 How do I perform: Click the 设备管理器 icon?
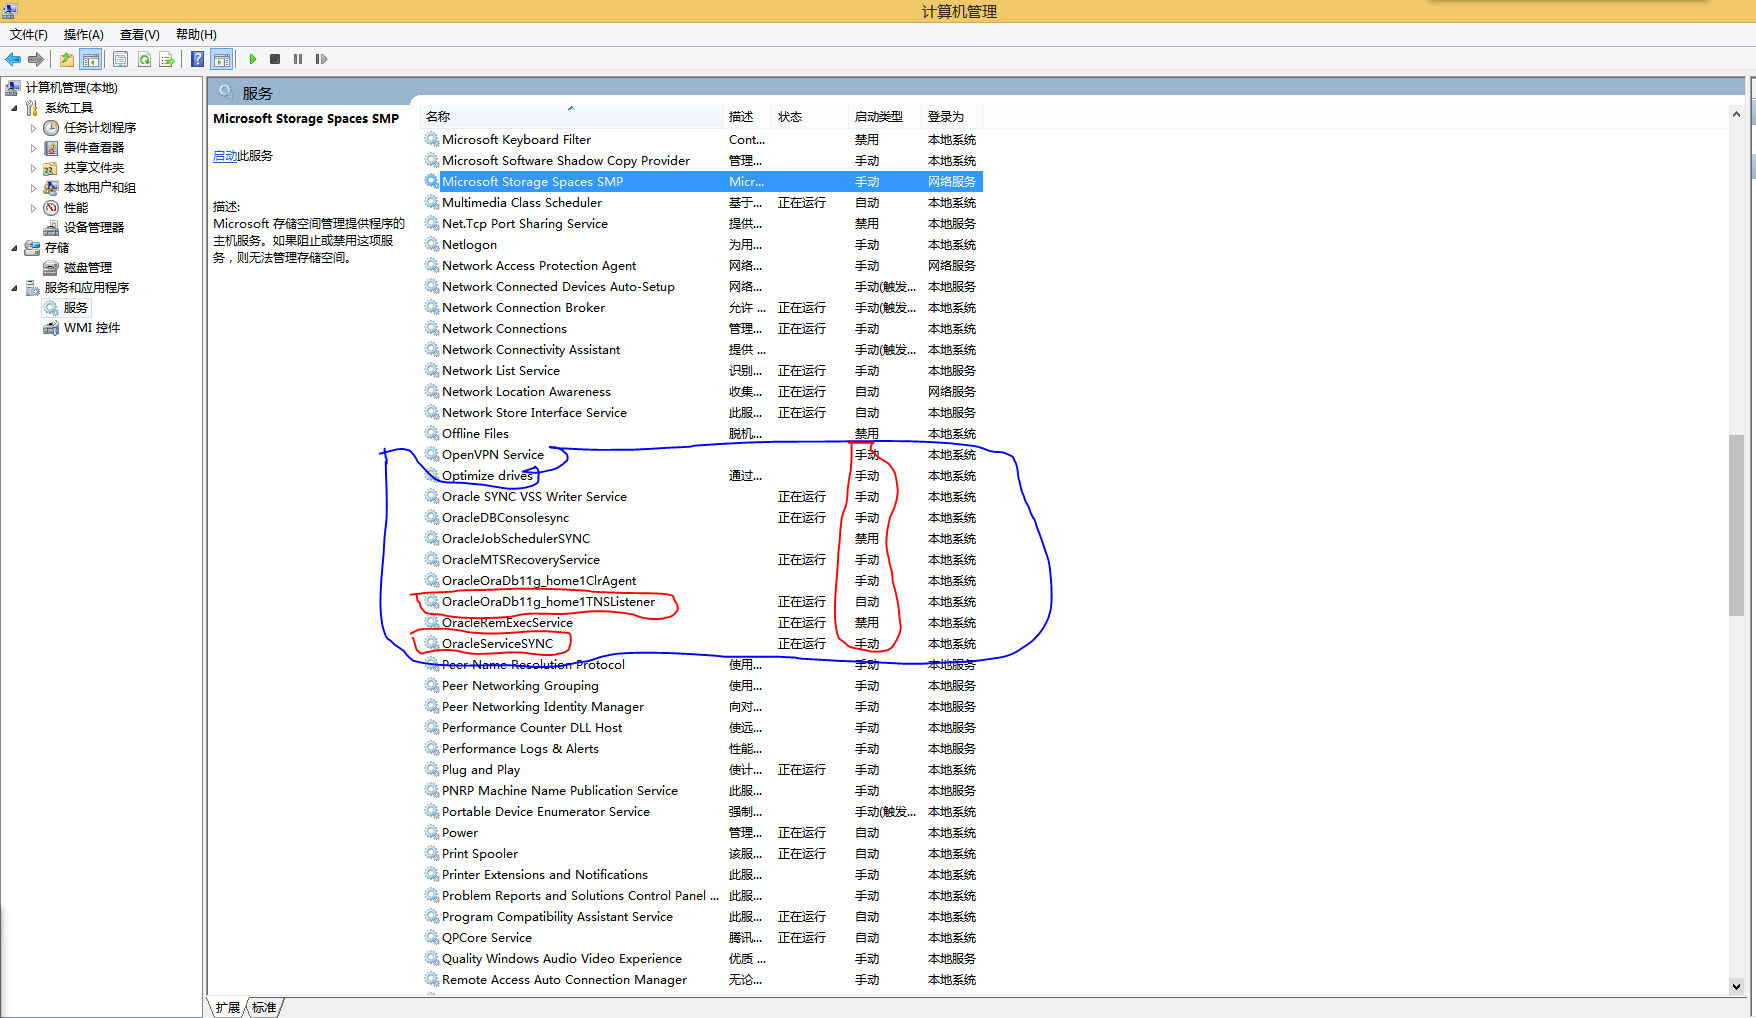pos(51,228)
